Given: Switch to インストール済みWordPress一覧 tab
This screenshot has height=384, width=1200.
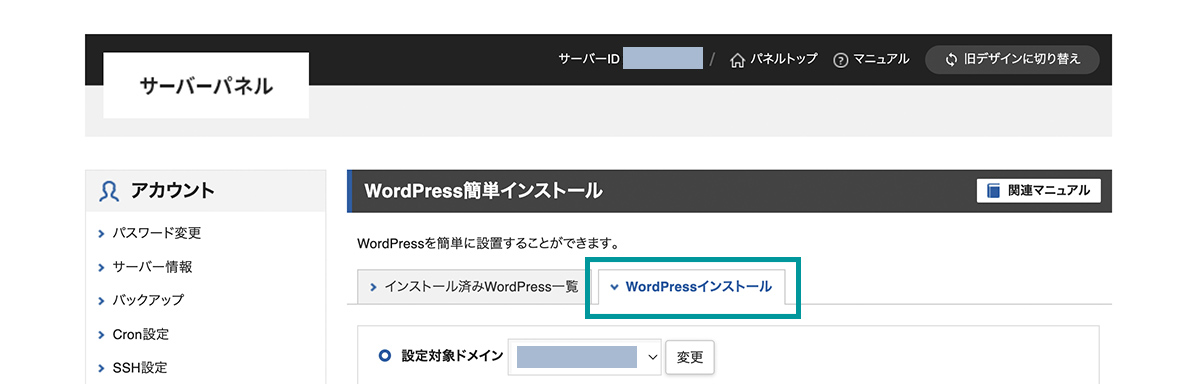Looking at the screenshot, I should [473, 287].
